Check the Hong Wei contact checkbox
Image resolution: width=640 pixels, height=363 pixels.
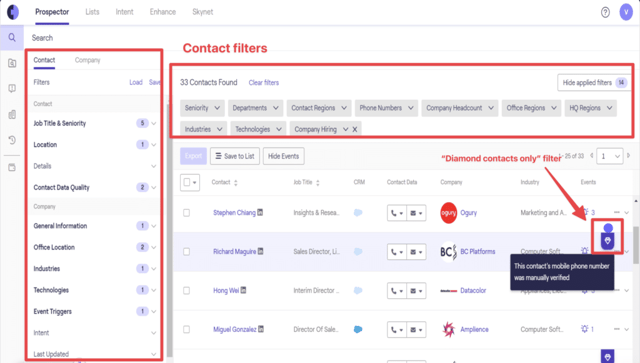point(187,290)
